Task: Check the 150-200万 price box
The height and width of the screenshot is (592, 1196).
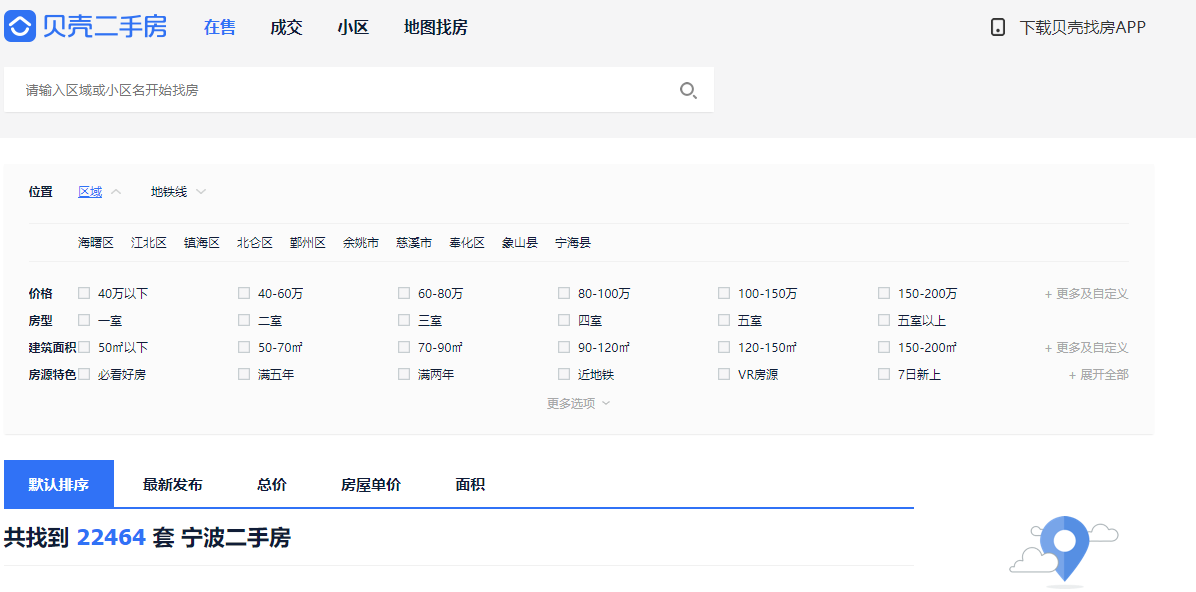Action: 884,293
